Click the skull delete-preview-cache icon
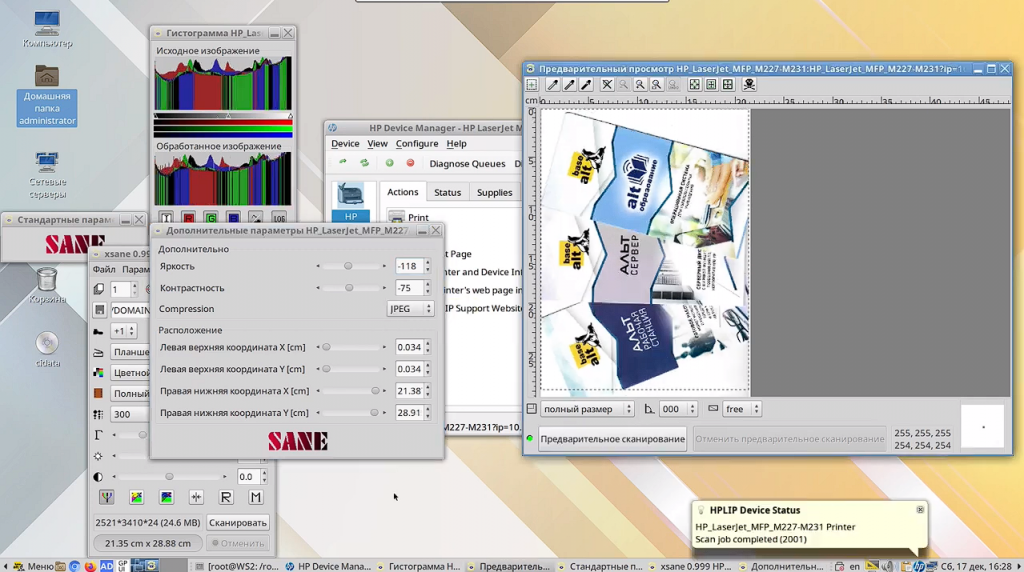The height and width of the screenshot is (572, 1024). pyautogui.click(x=749, y=85)
